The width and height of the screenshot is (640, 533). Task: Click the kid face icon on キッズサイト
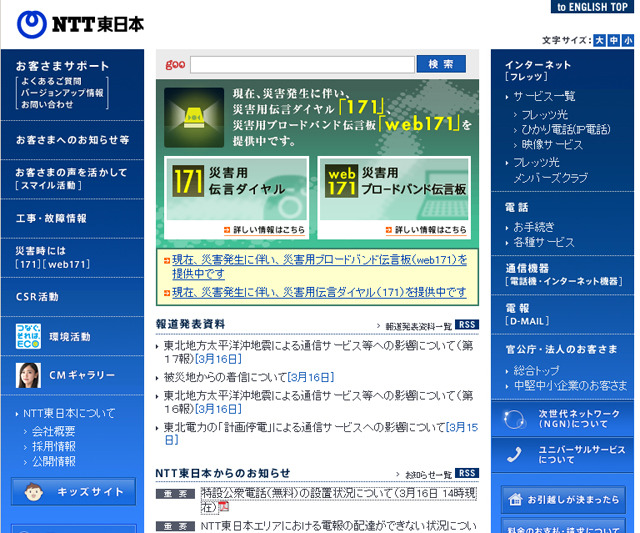33,492
